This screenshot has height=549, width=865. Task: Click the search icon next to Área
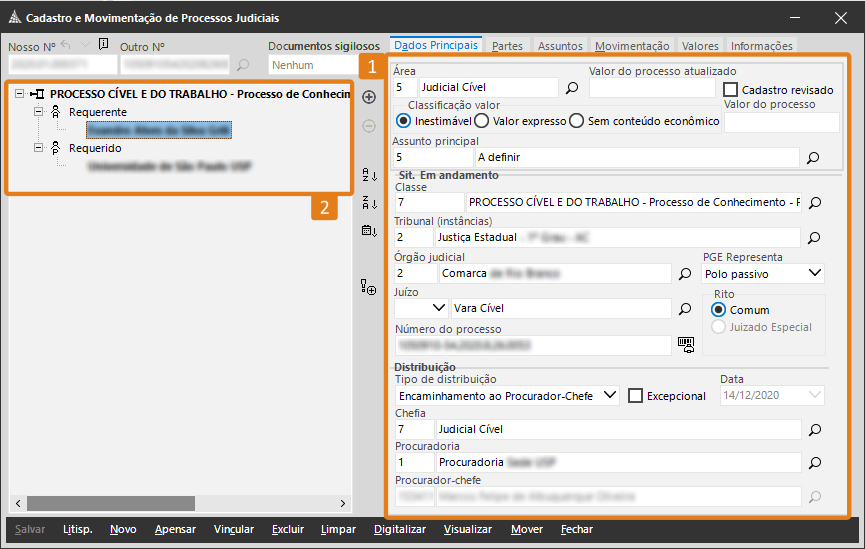[x=573, y=88]
